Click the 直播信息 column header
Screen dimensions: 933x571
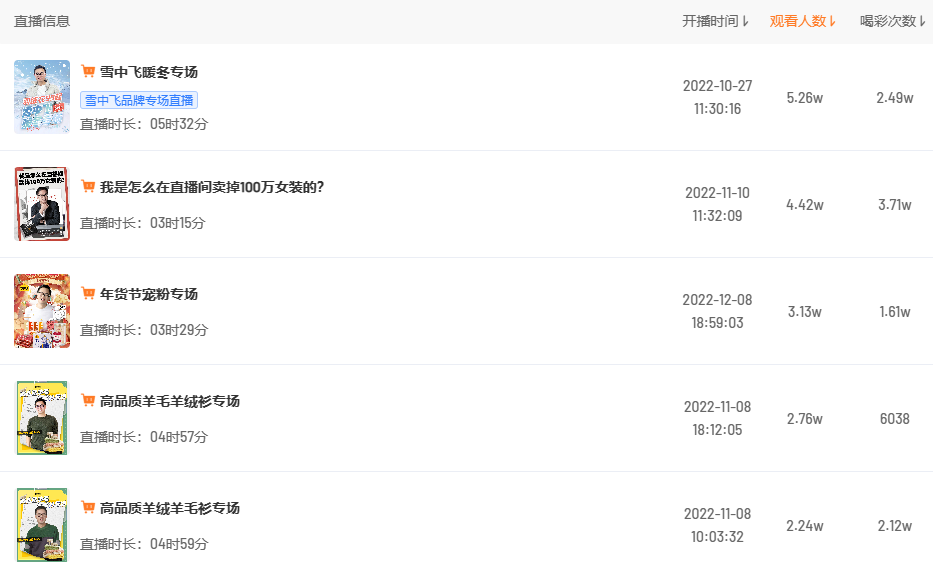pyautogui.click(x=42, y=21)
